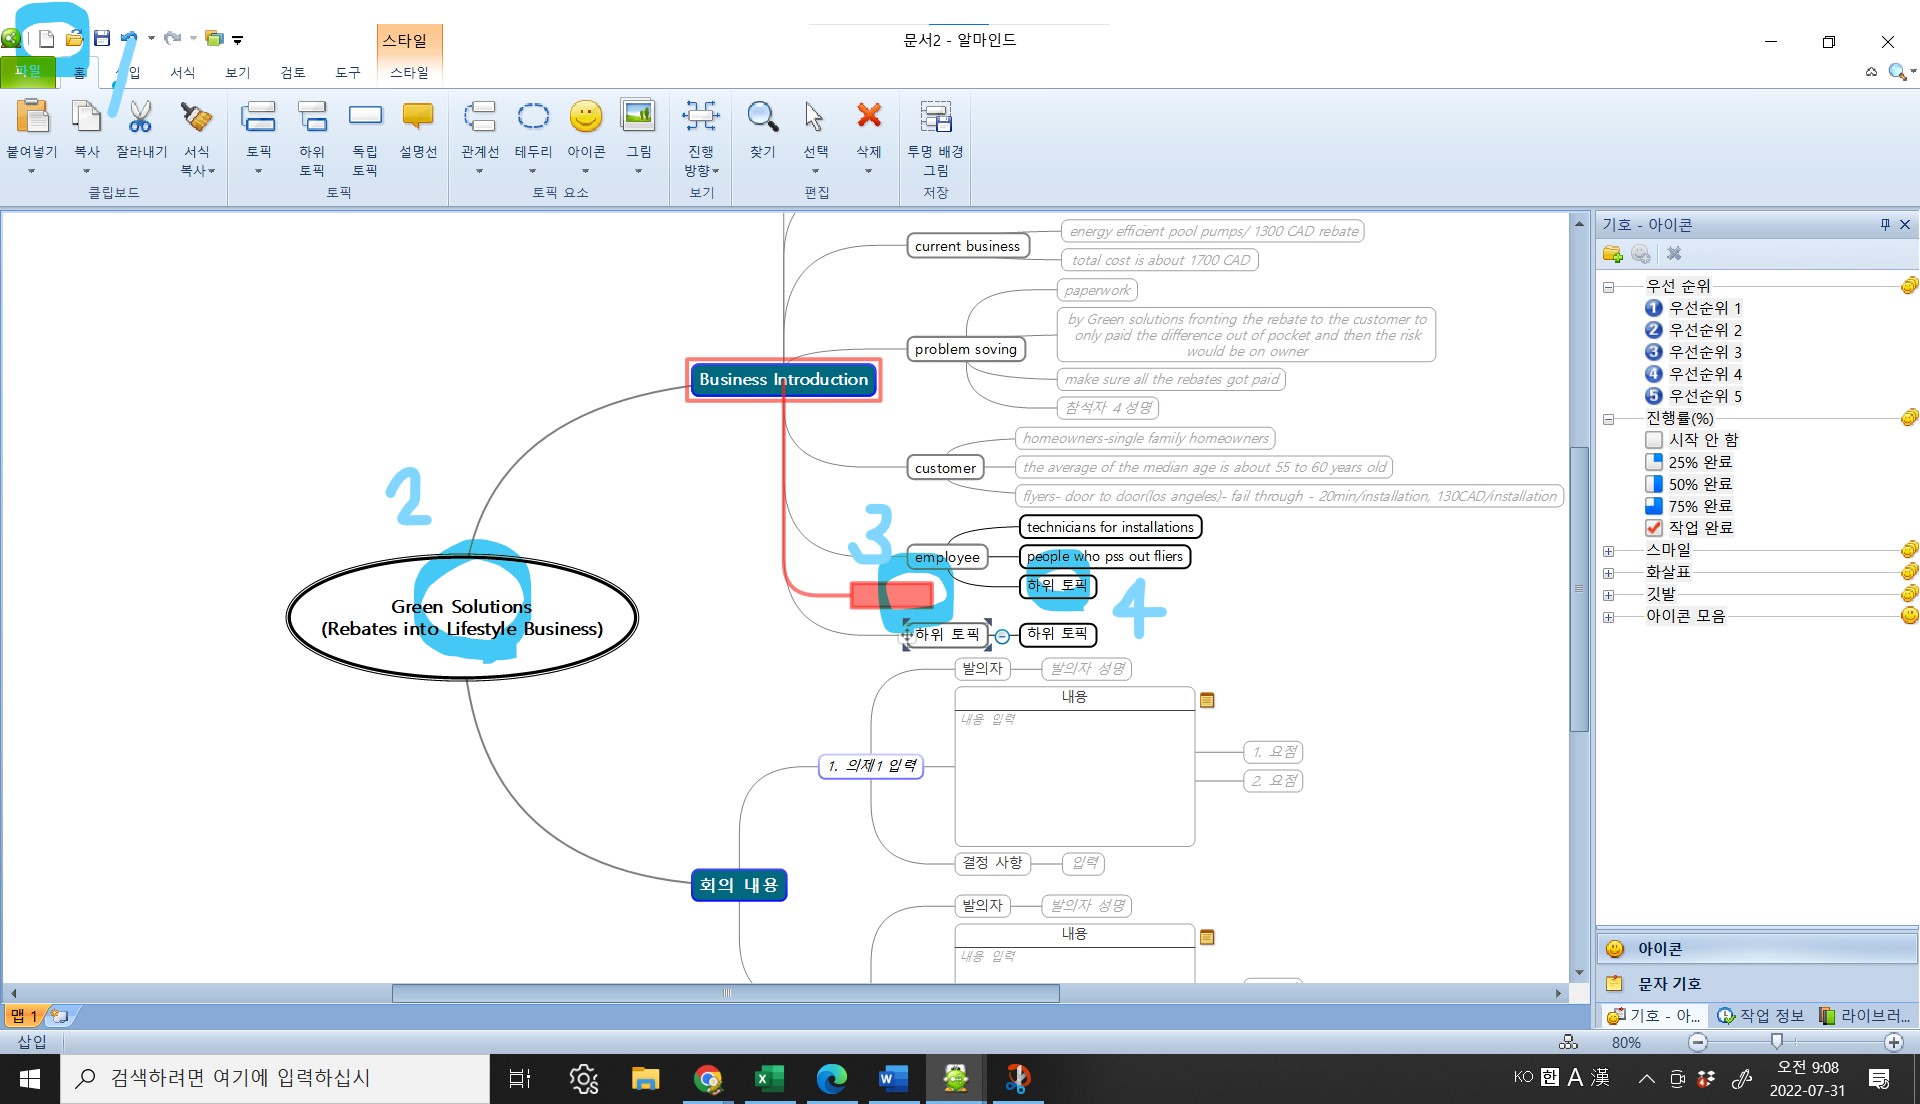Insert a Picture (그림) into the topic
Viewport: 1920px width, 1104px height.
click(638, 116)
